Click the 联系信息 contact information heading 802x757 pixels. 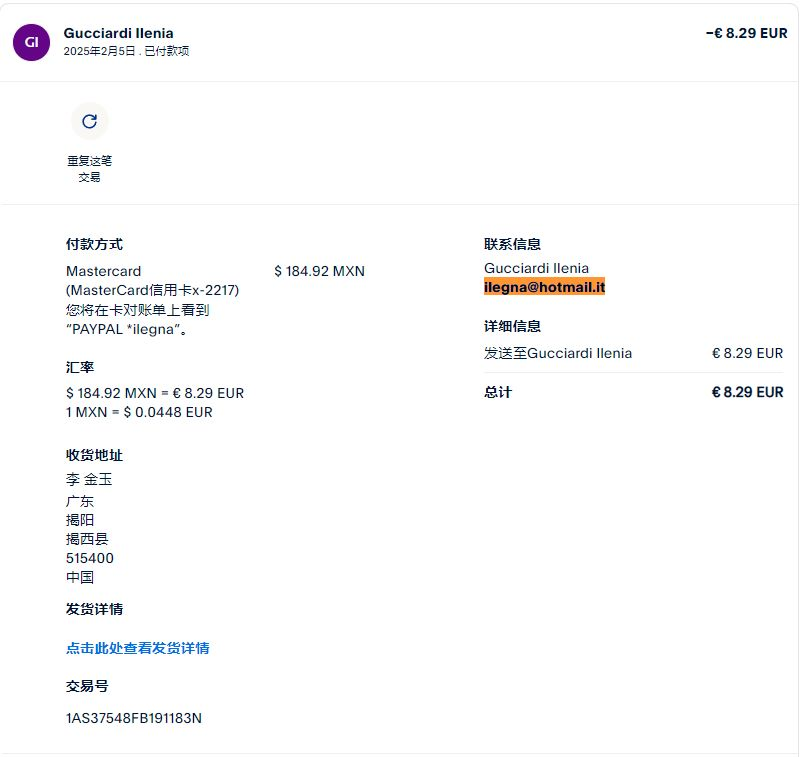[512, 244]
